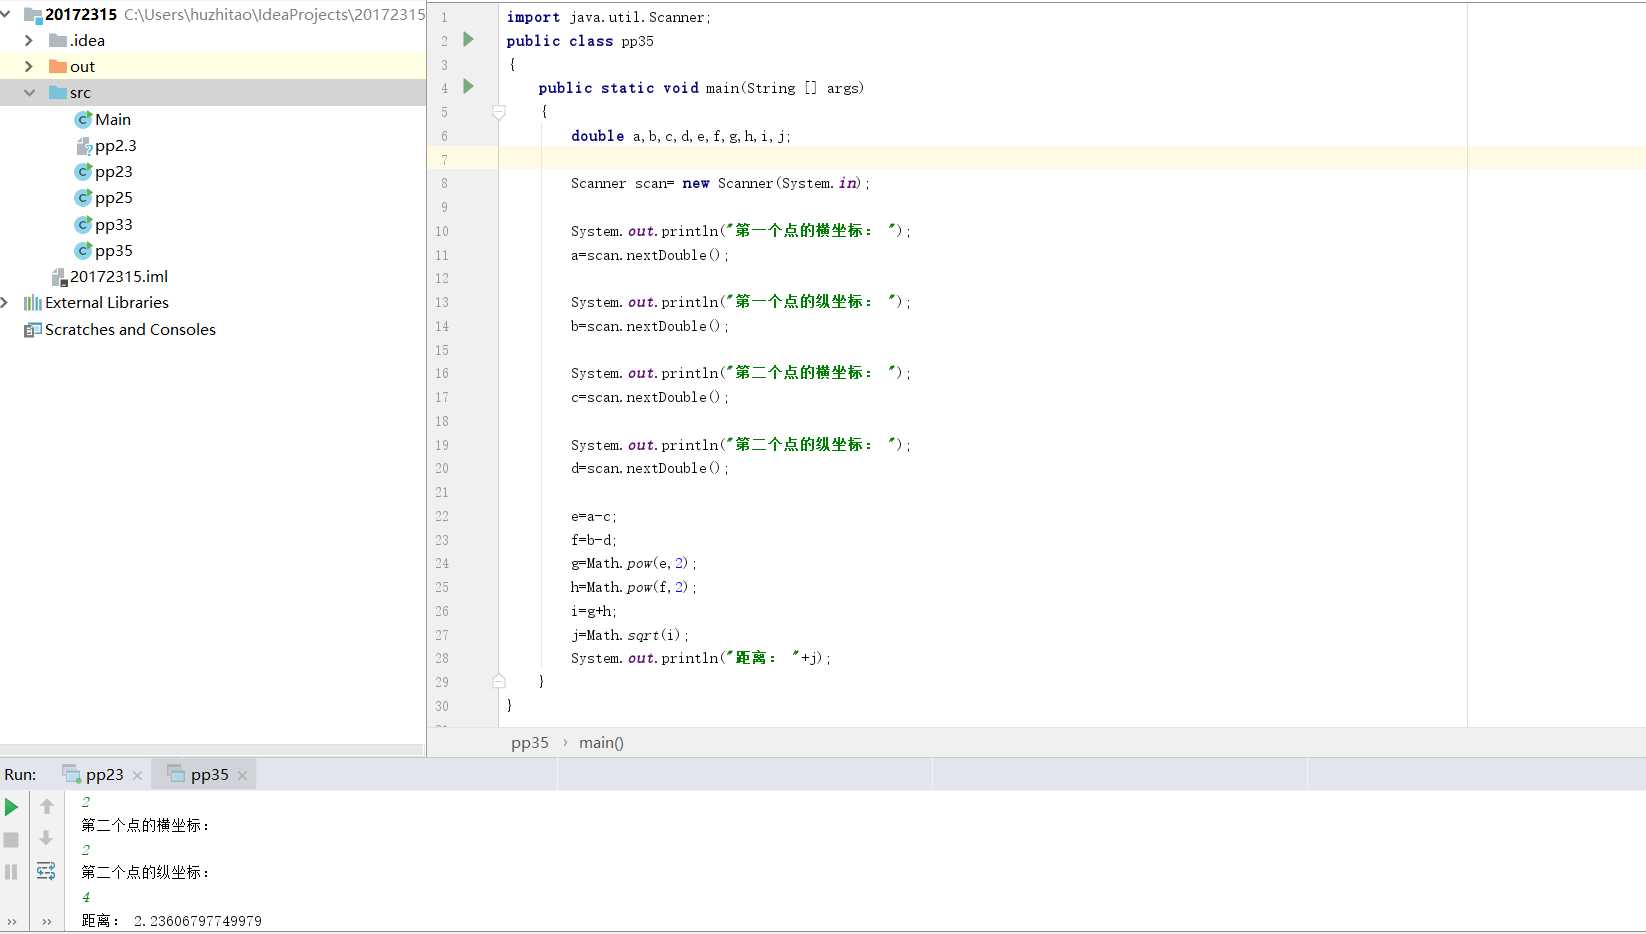Click the .idea folder icon
Screen dimensions: 1646x934
(x=58, y=40)
